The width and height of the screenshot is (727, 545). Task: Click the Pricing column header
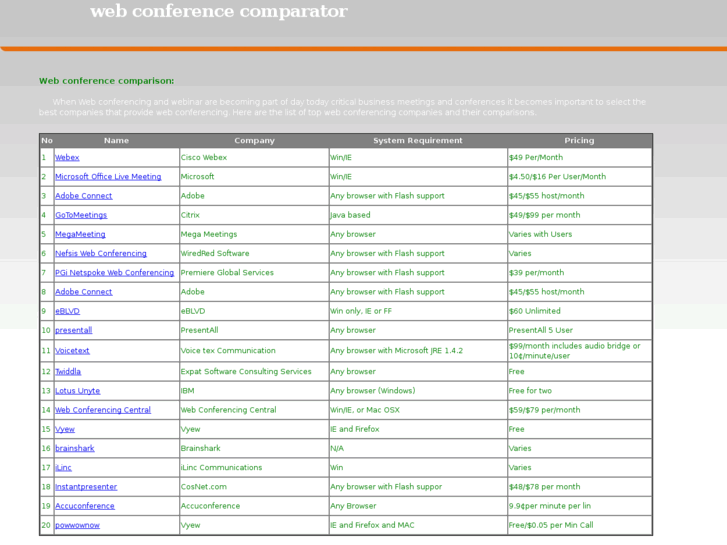pos(579,141)
